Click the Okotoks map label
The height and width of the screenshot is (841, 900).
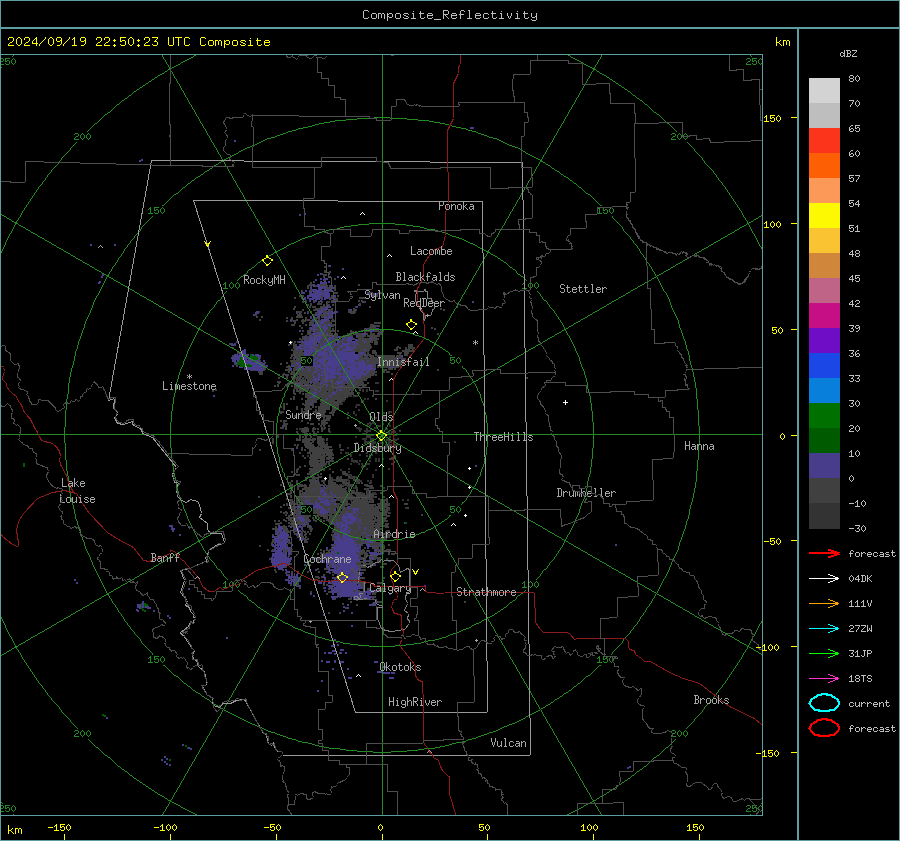coord(400,667)
